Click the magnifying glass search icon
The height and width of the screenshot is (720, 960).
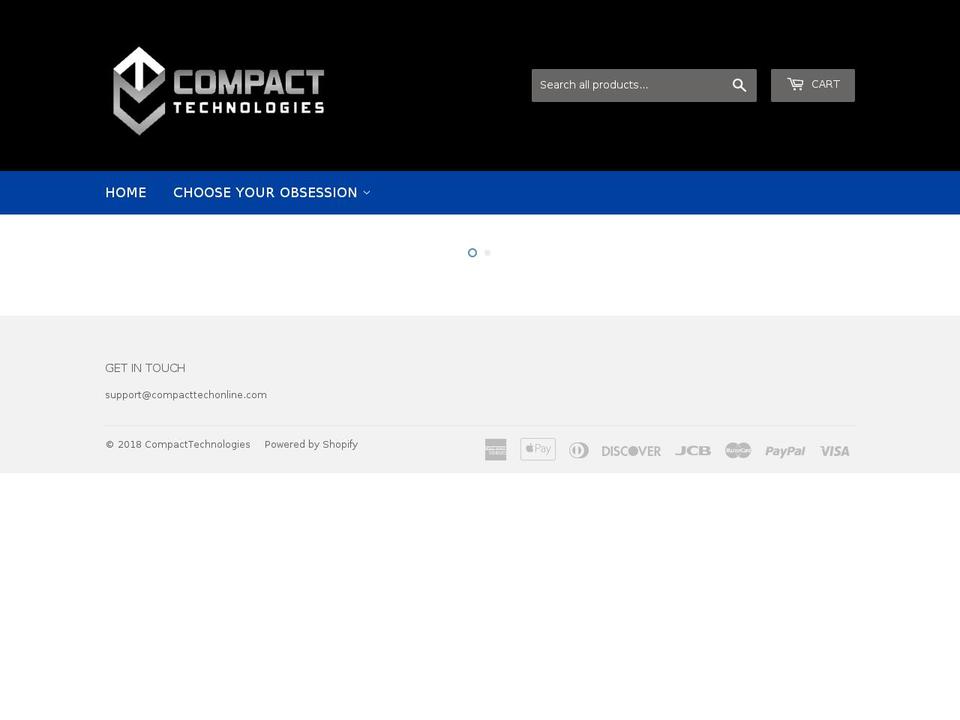tap(739, 85)
